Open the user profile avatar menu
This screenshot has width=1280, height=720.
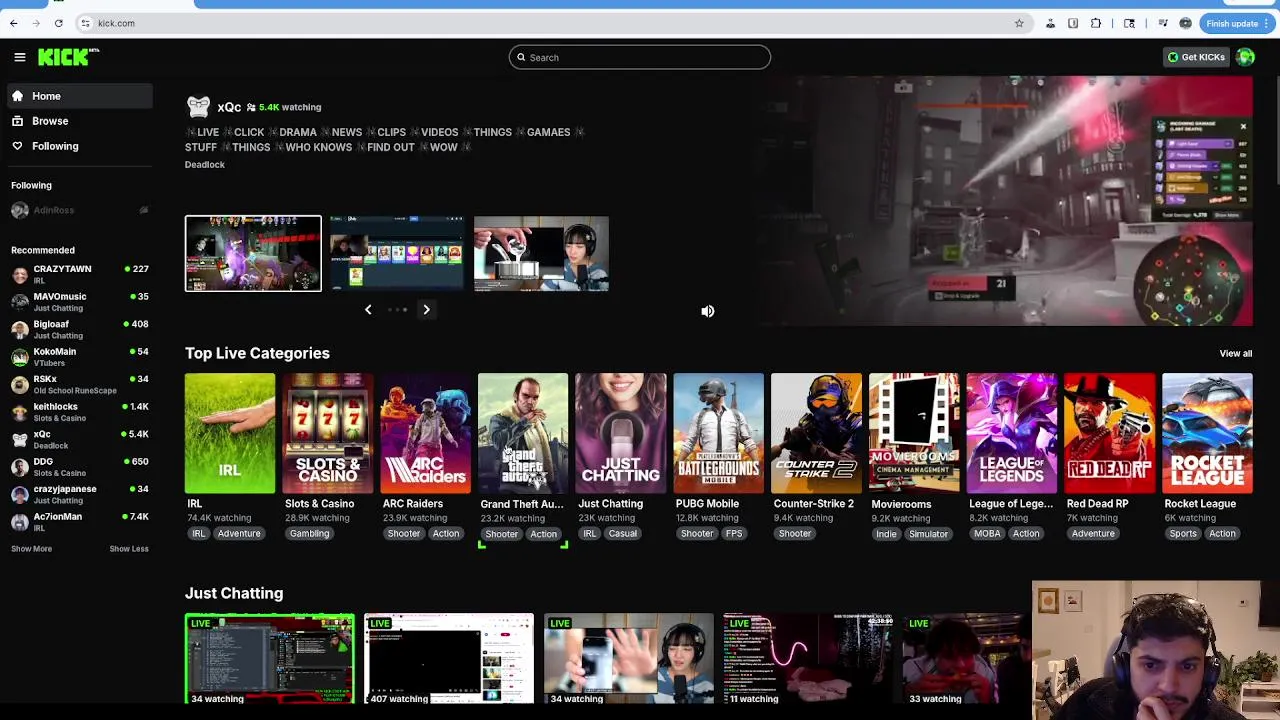pos(1245,57)
